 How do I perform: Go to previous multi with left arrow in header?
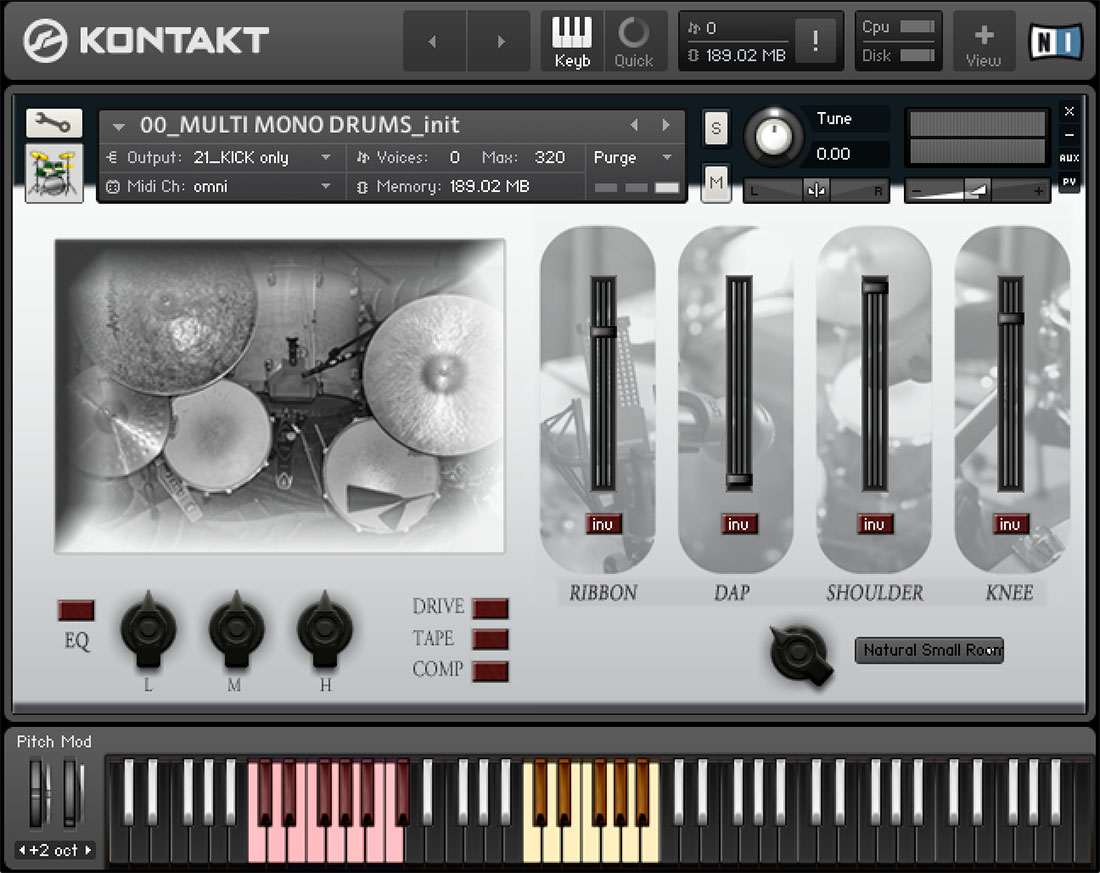click(x=434, y=41)
